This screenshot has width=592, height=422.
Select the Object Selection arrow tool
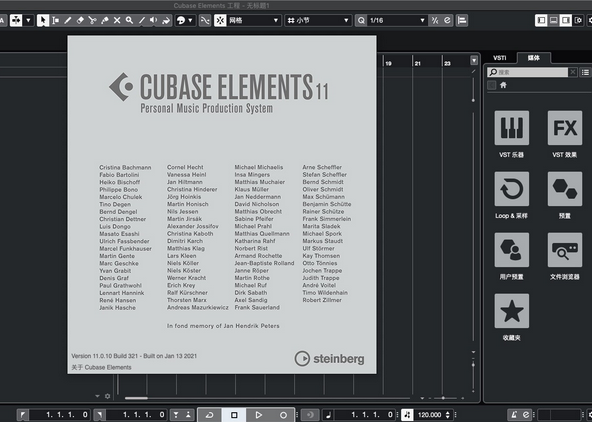[x=43, y=20]
